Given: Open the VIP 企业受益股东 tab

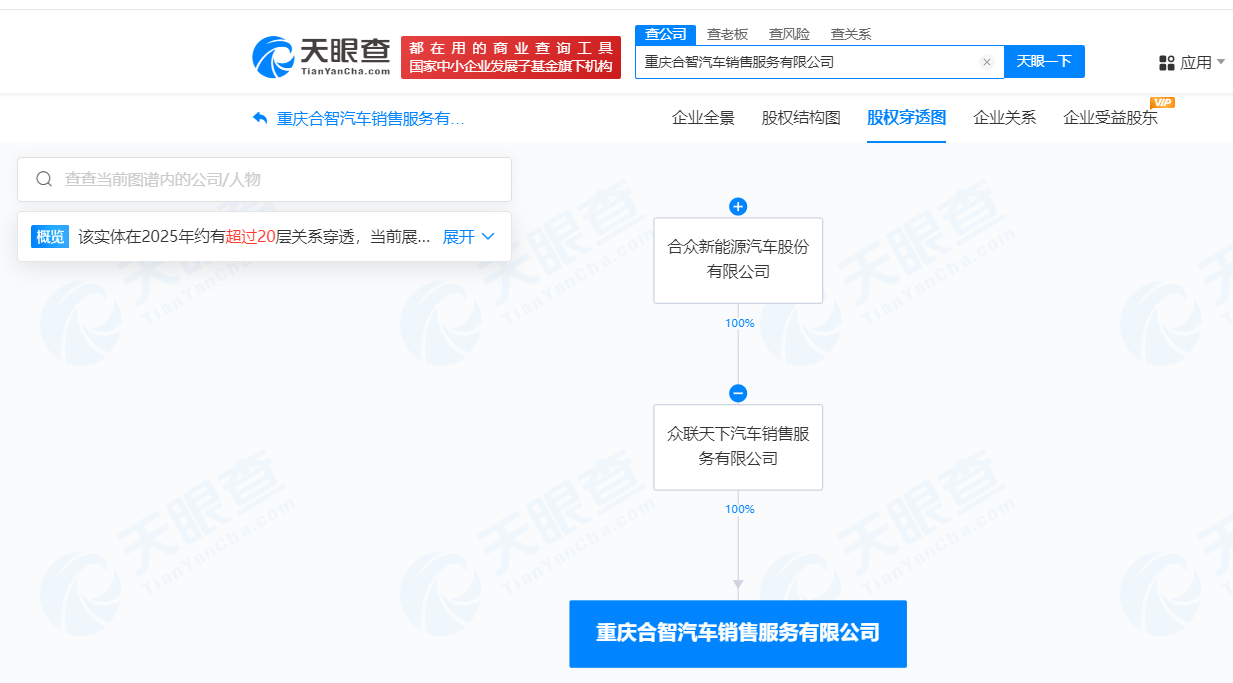Looking at the screenshot, I should click(1110, 118).
